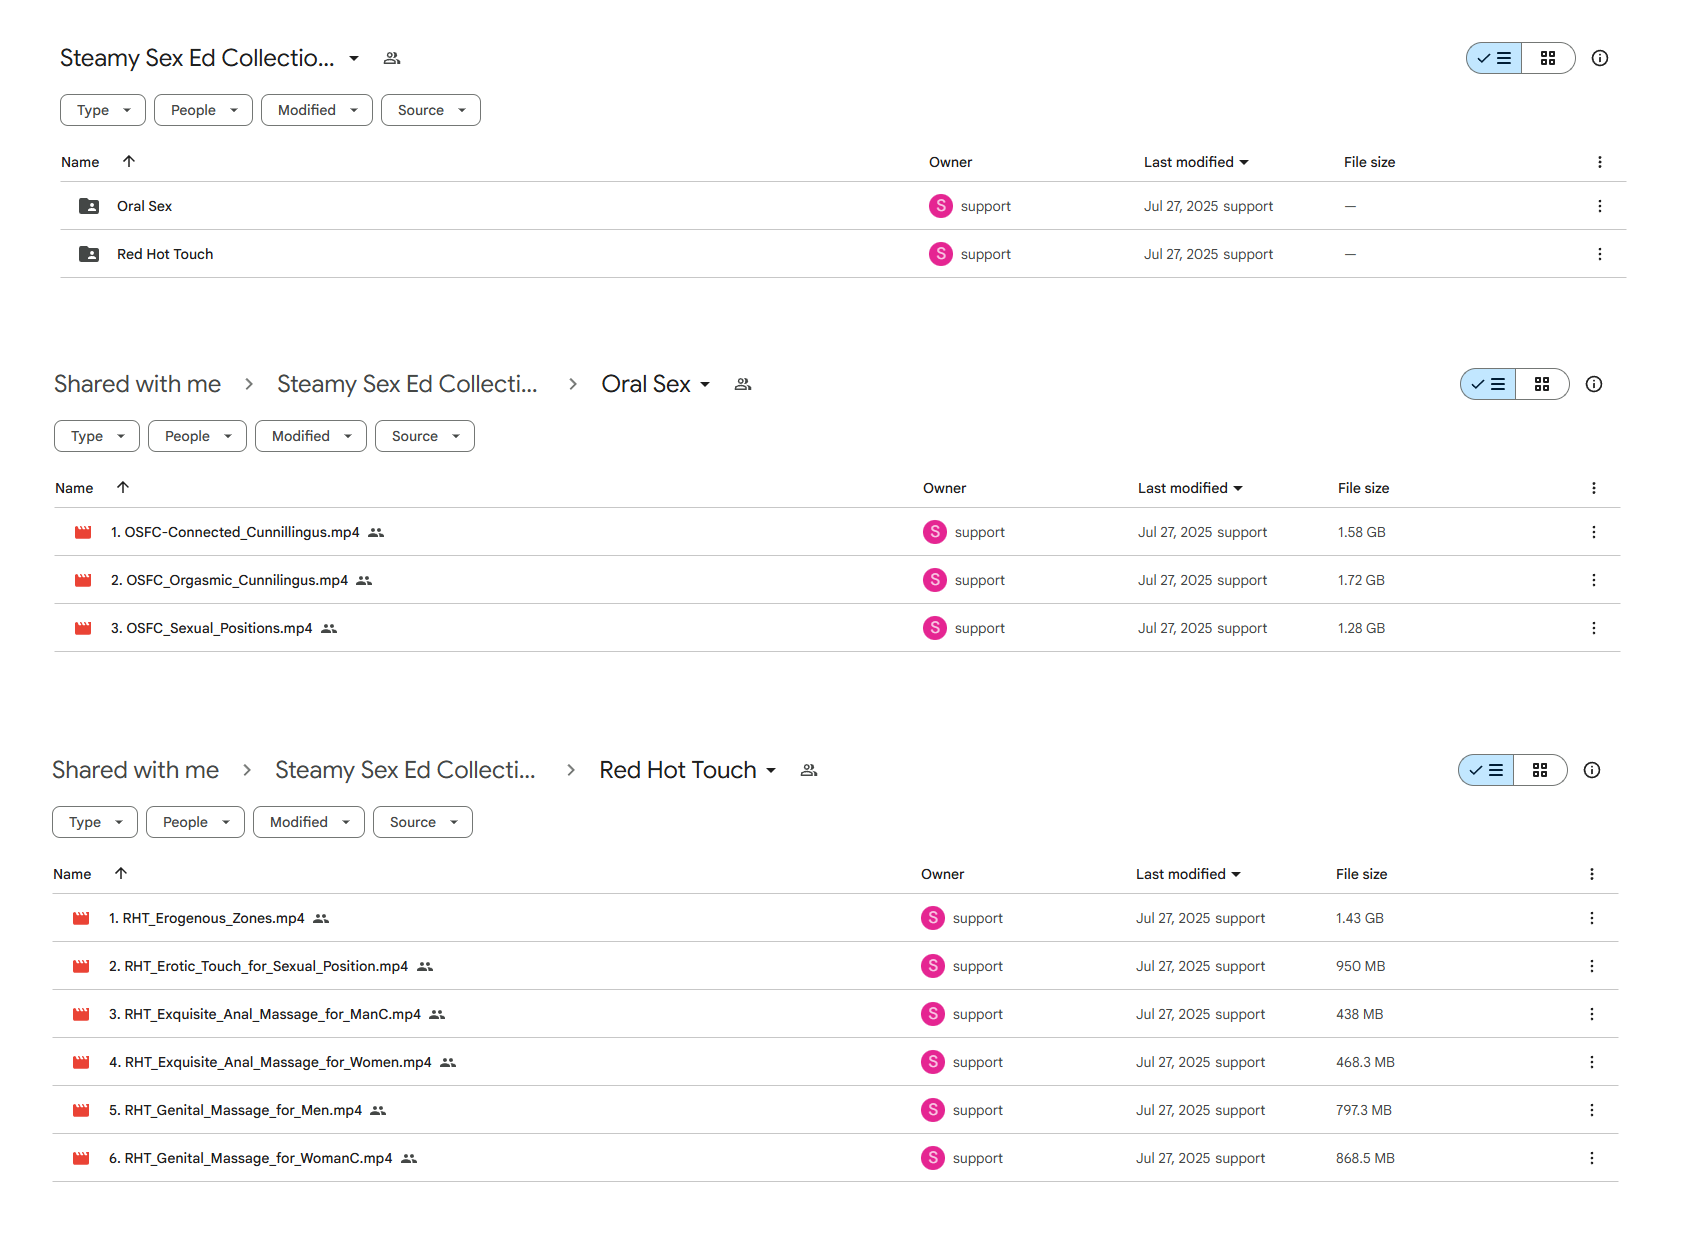Viewport: 1696px width, 1240px height.
Task: Open Modified filter in Oral Sex panel
Action: tap(311, 436)
